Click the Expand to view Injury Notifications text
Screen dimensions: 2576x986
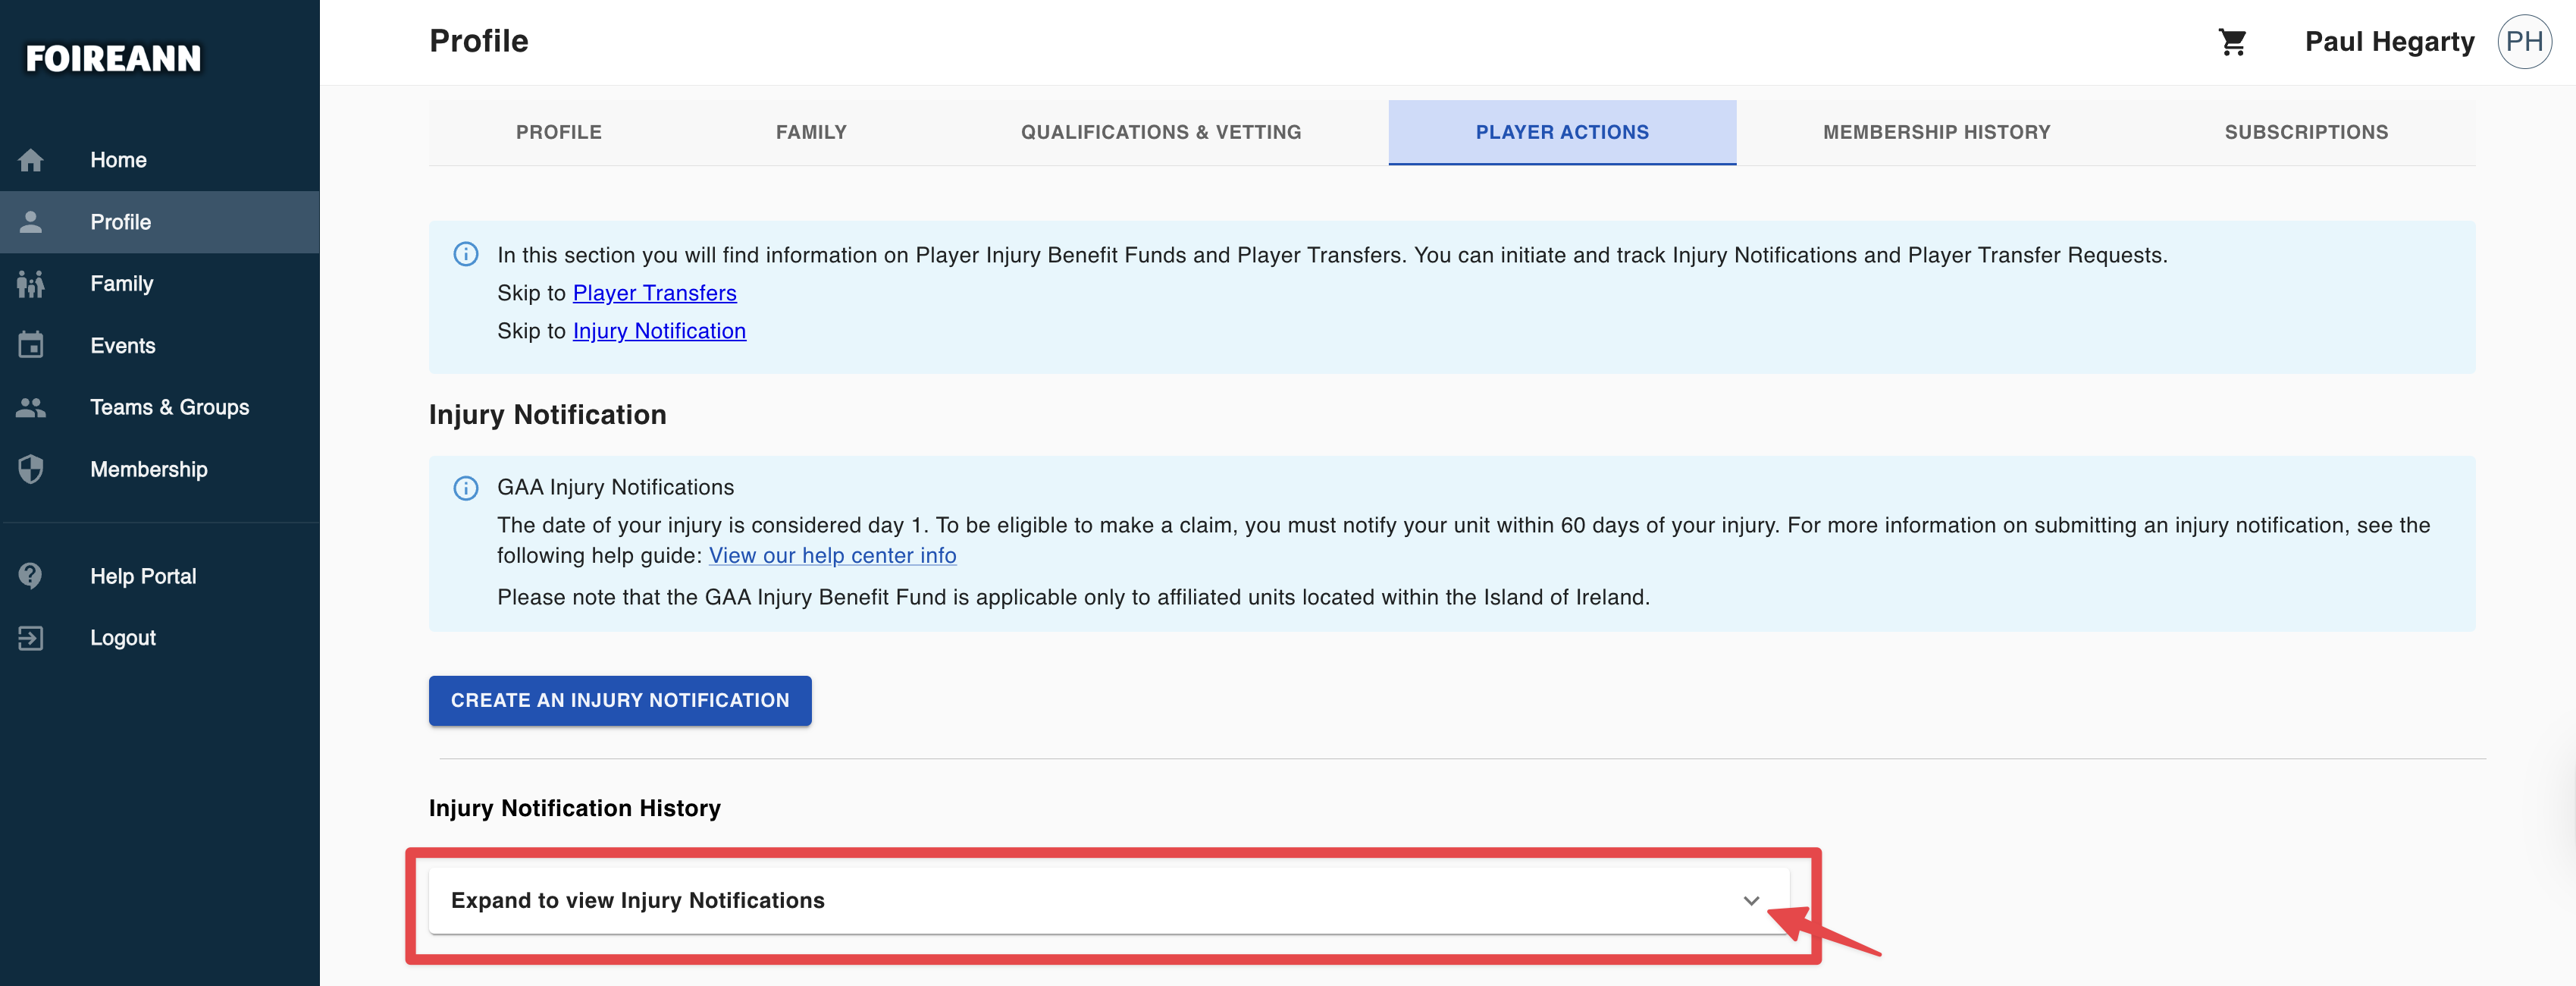[x=637, y=900]
